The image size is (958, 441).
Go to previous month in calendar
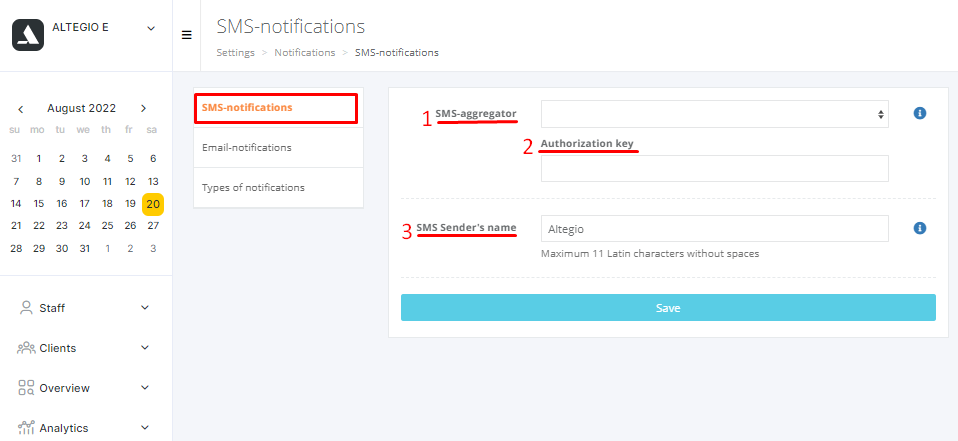tap(20, 108)
